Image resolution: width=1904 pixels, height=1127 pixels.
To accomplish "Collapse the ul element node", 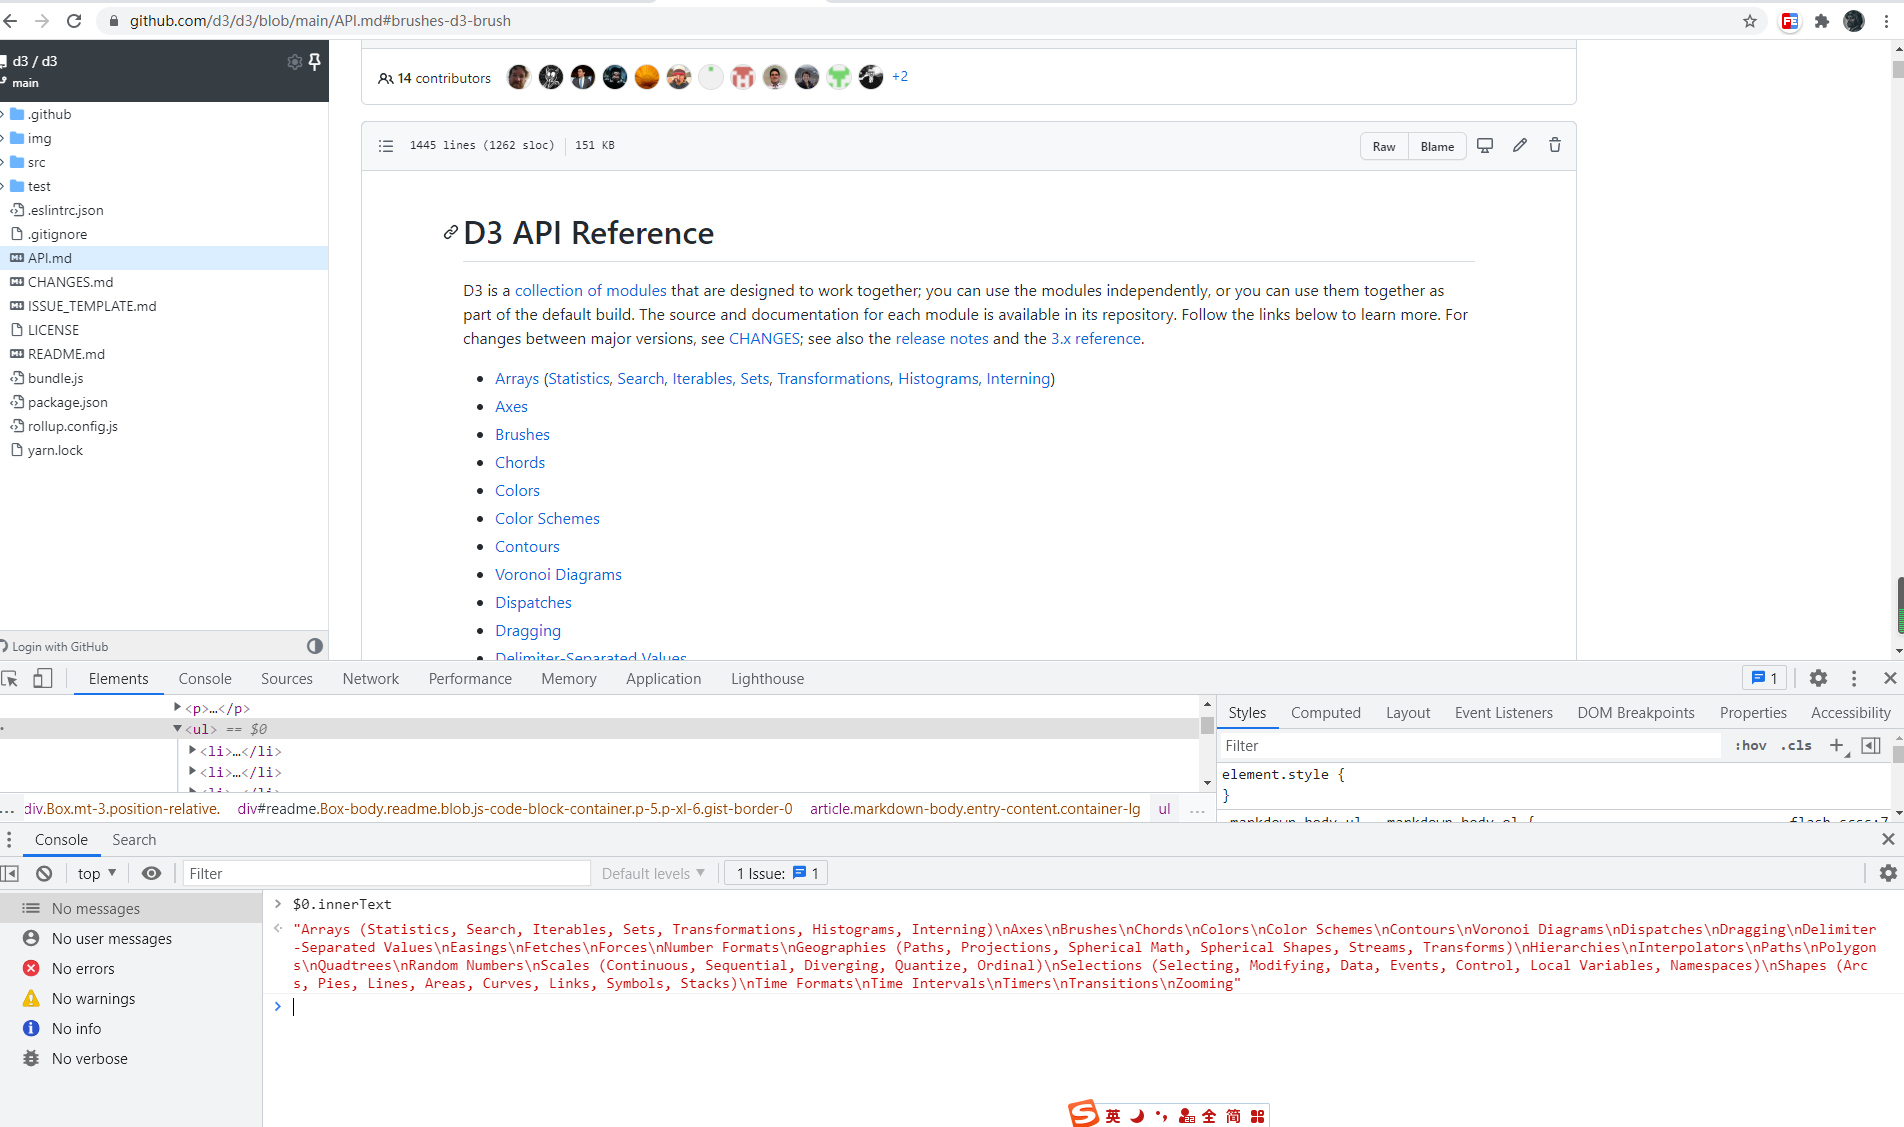I will [x=177, y=729].
